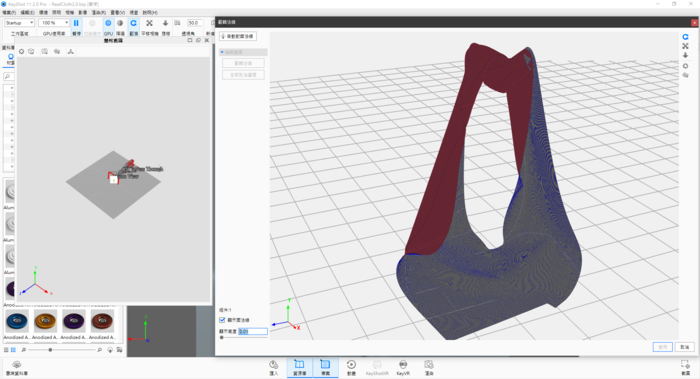The height and width of the screenshot is (379, 700).
Task: Open the Help menu in menu bar
Action: click(x=150, y=12)
